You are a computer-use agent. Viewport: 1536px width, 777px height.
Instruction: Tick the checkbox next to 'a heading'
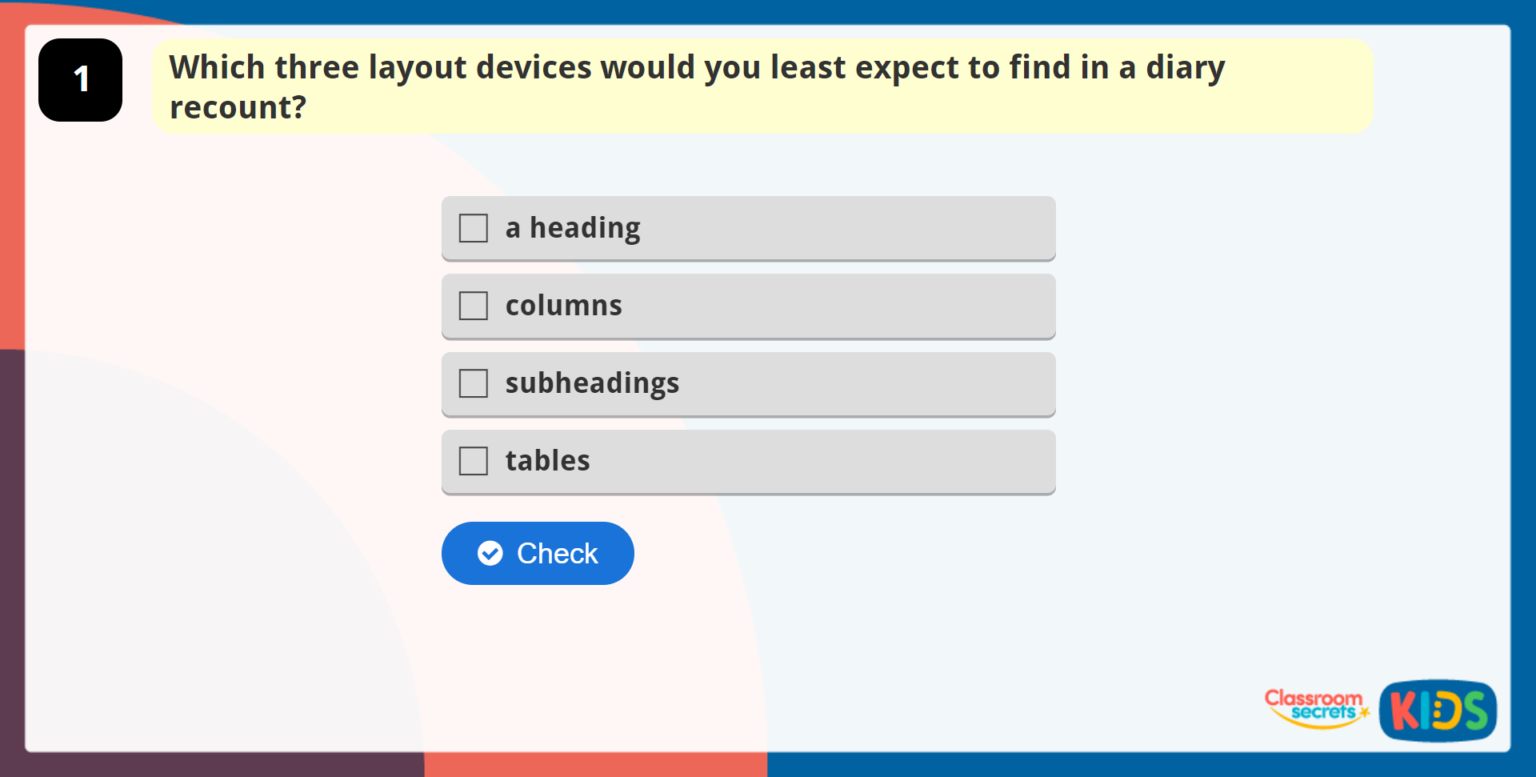tap(472, 228)
